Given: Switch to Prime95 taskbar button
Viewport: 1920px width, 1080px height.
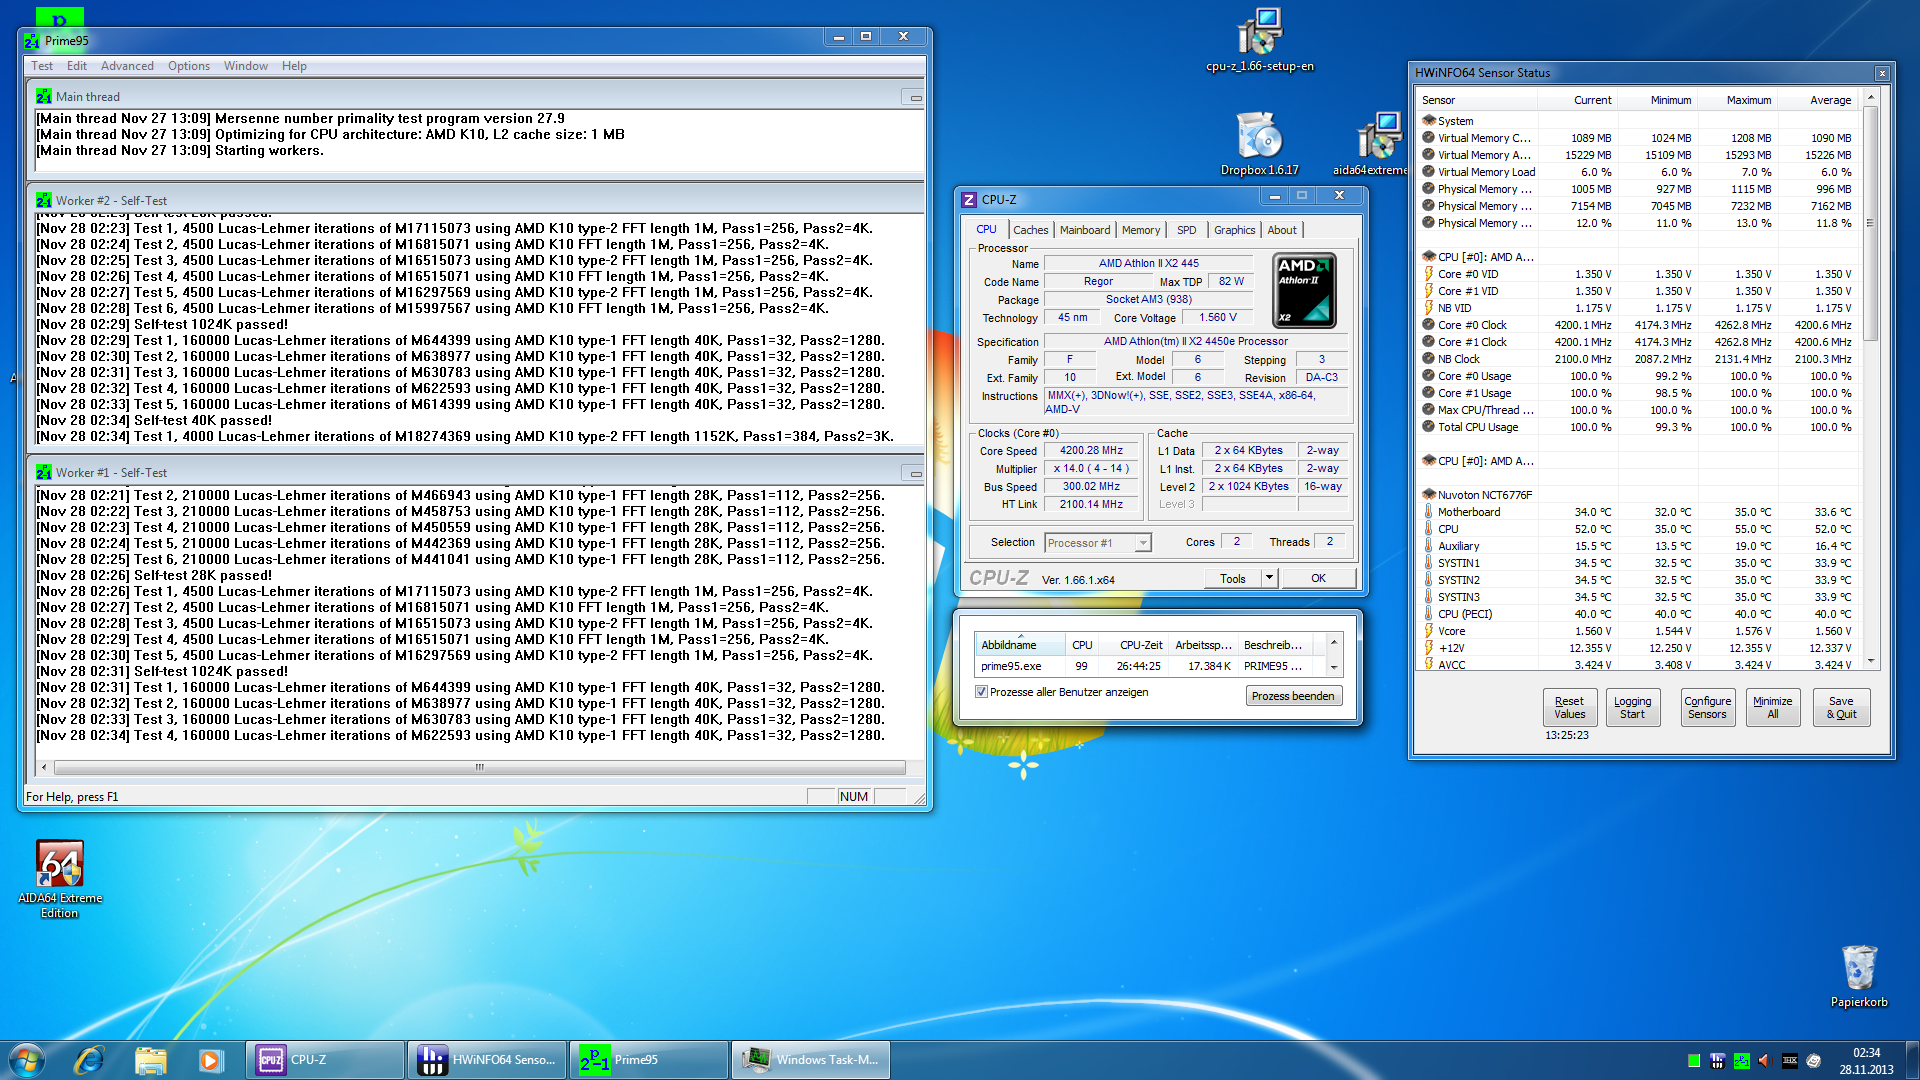Looking at the screenshot, I should click(649, 1060).
